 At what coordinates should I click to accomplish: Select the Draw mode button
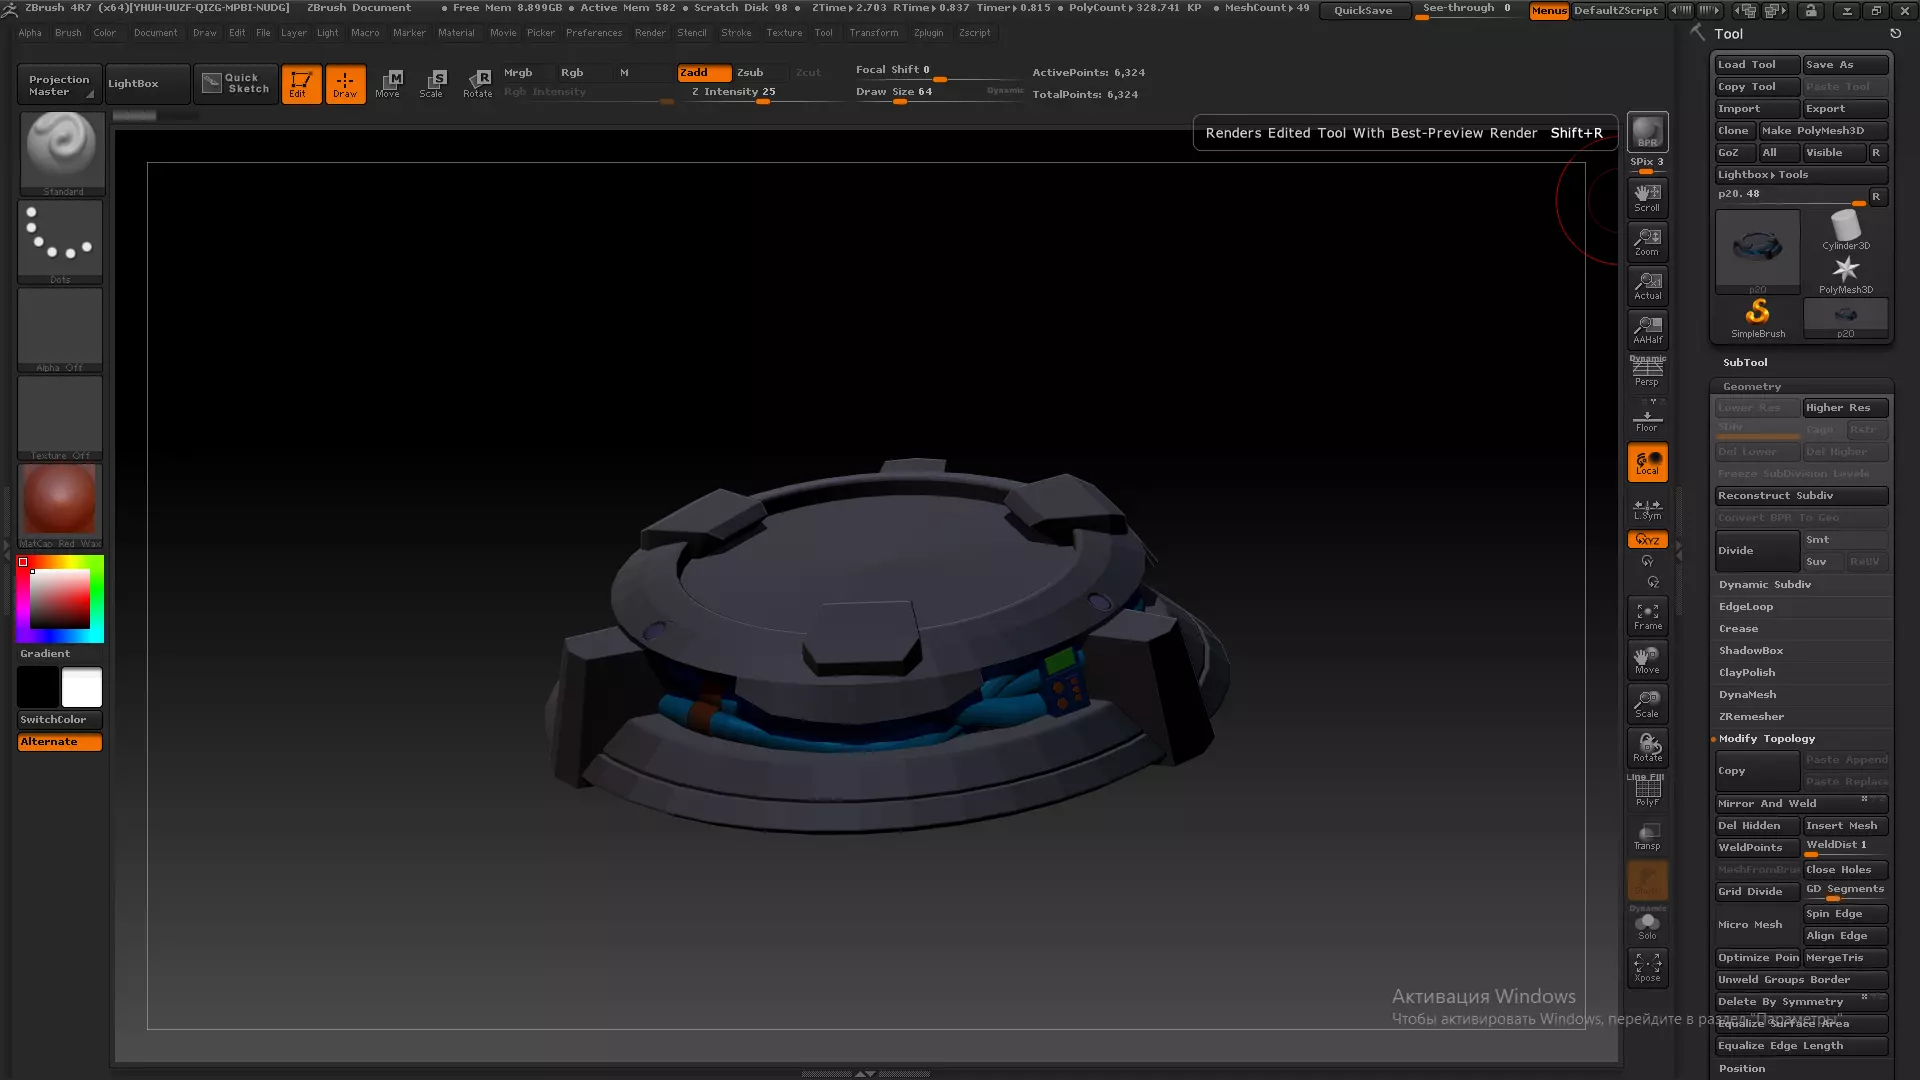coord(345,84)
